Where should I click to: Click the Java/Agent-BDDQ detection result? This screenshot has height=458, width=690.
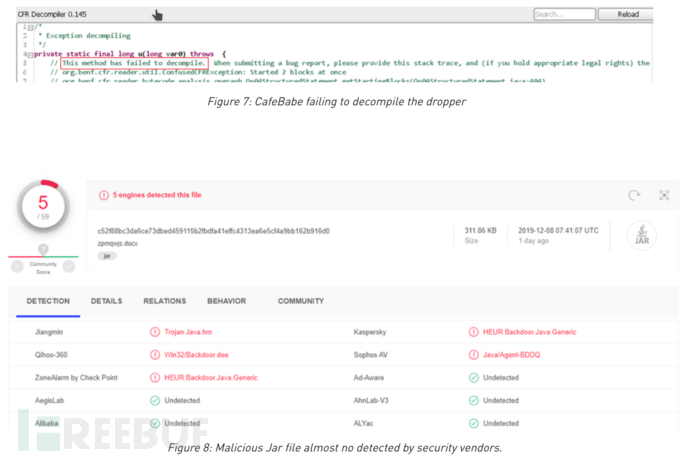pyautogui.click(x=511, y=355)
